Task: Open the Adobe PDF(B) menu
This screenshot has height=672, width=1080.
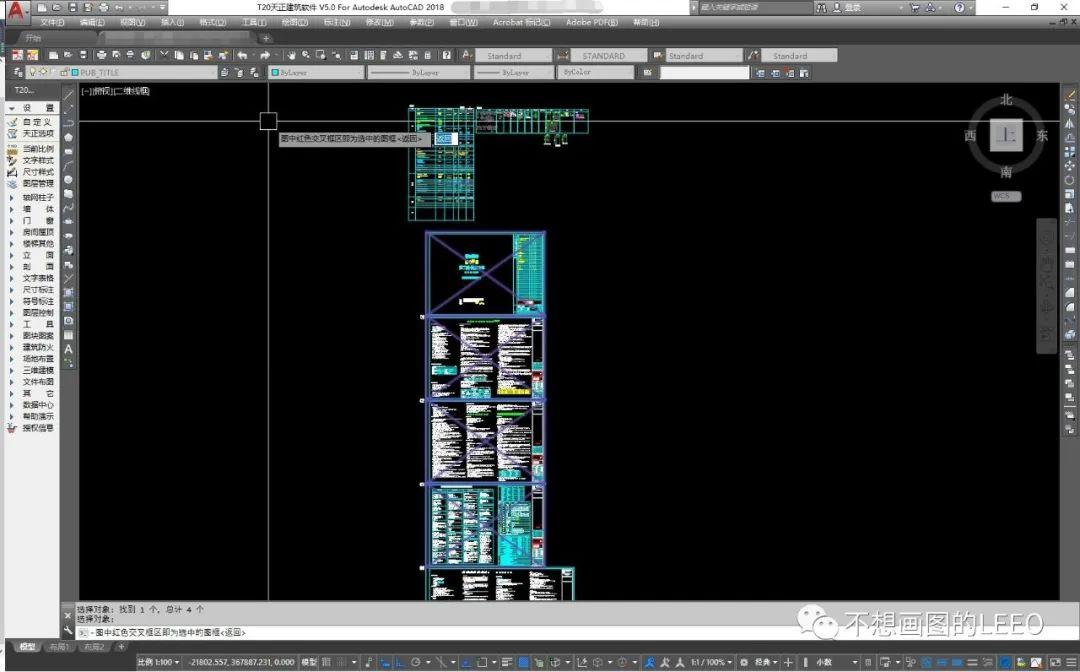Action: (592, 23)
